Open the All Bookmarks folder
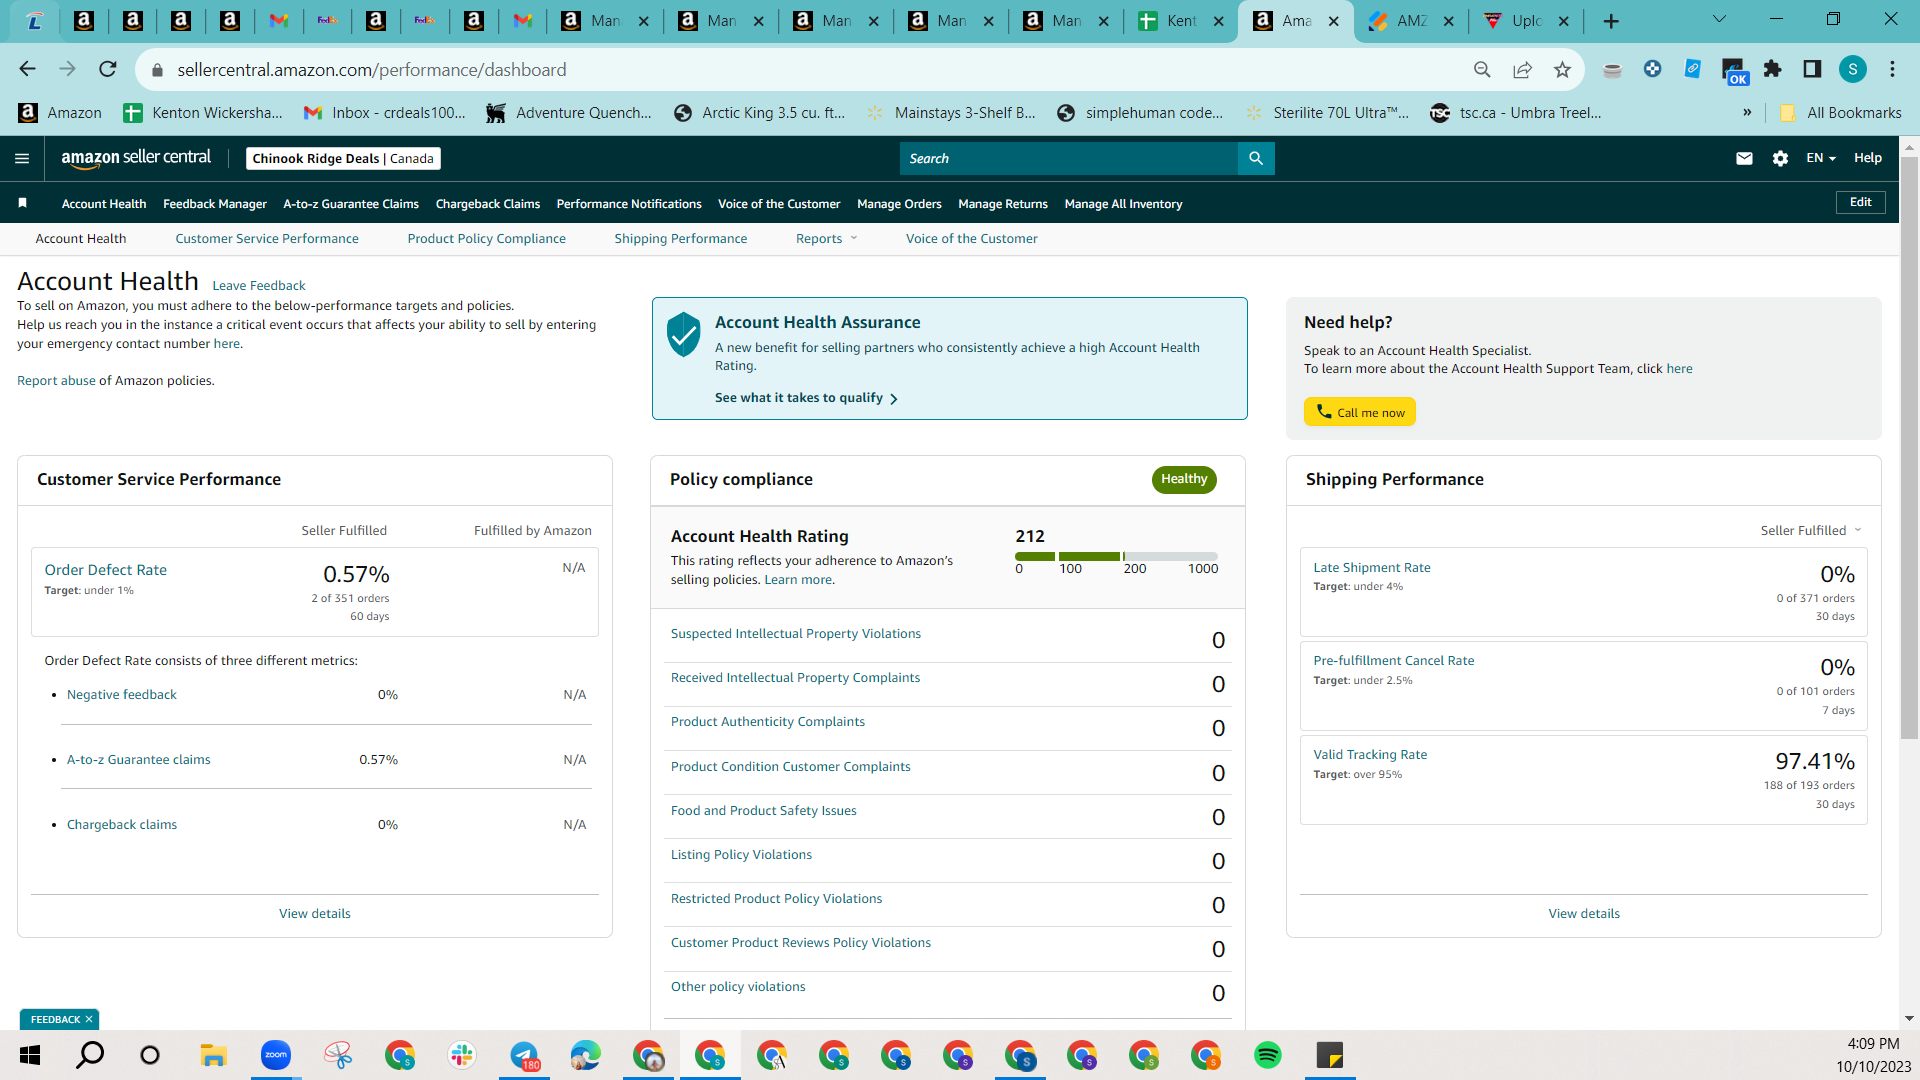Screen dimensions: 1920x1080 [1841, 112]
